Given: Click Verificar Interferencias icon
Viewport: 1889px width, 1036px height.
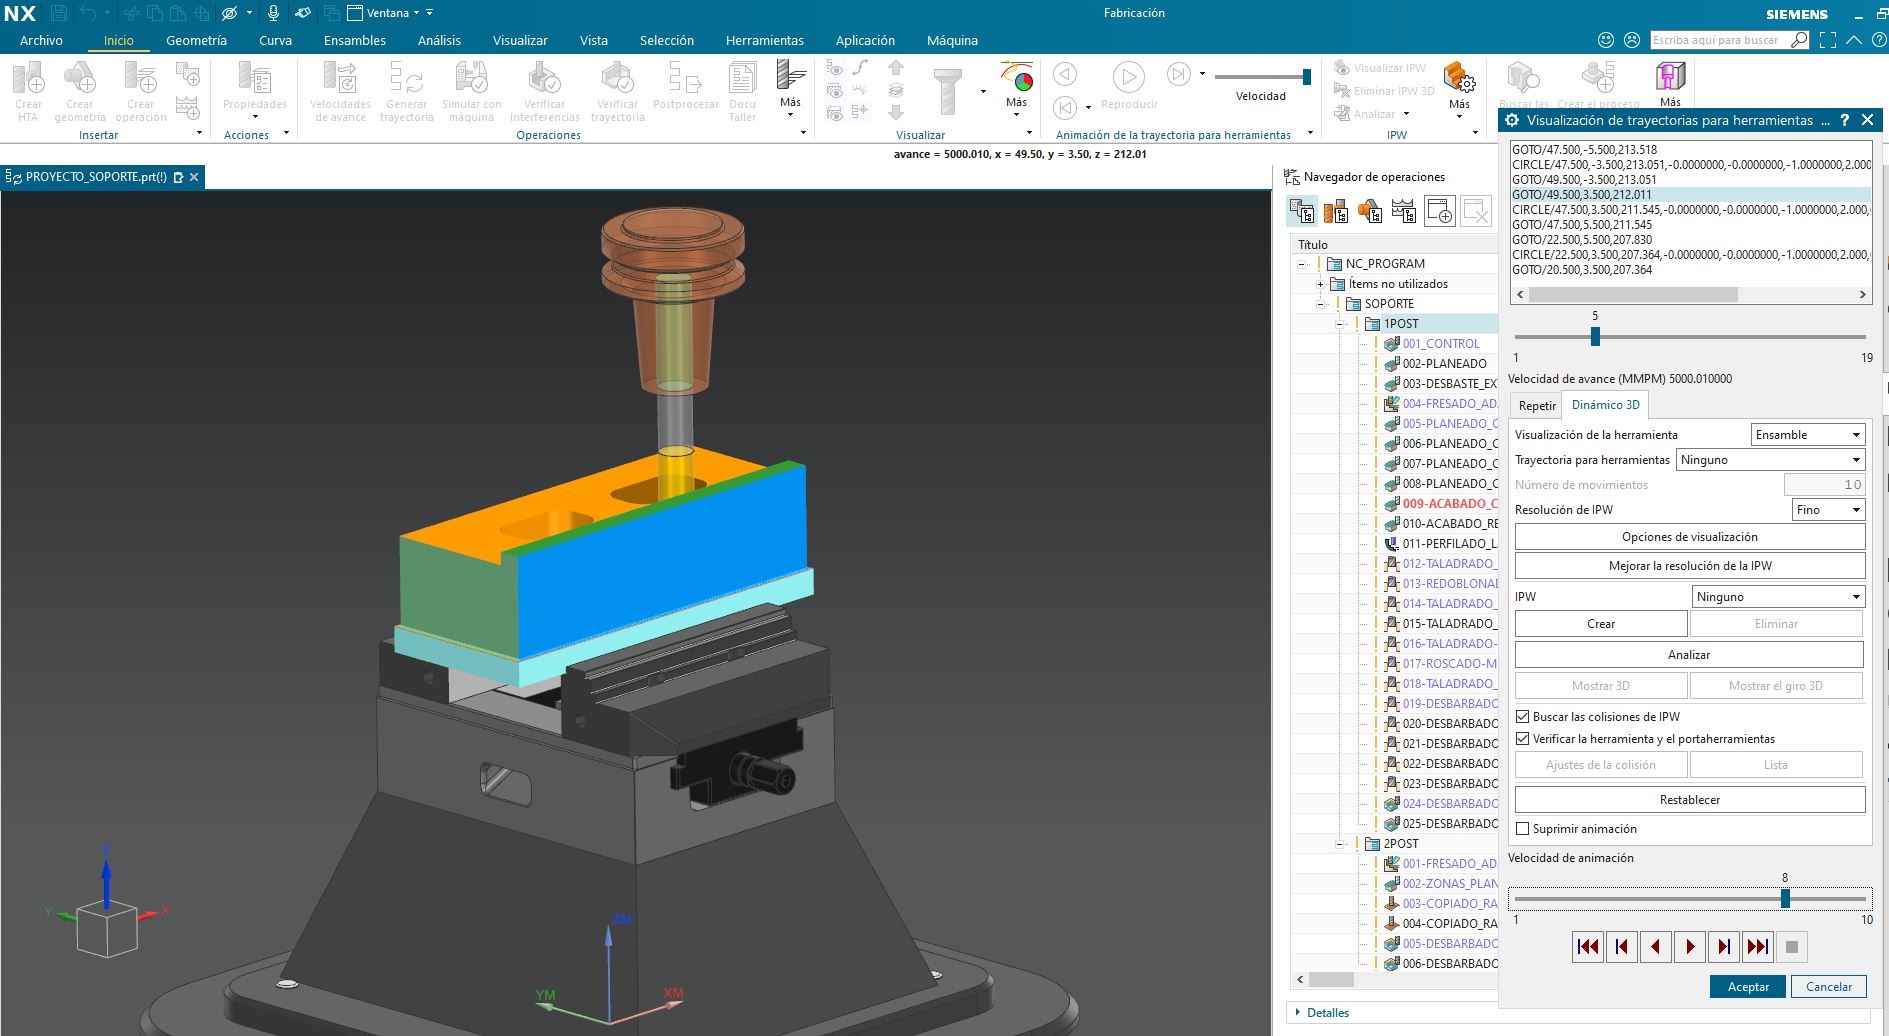Looking at the screenshot, I should [x=544, y=78].
